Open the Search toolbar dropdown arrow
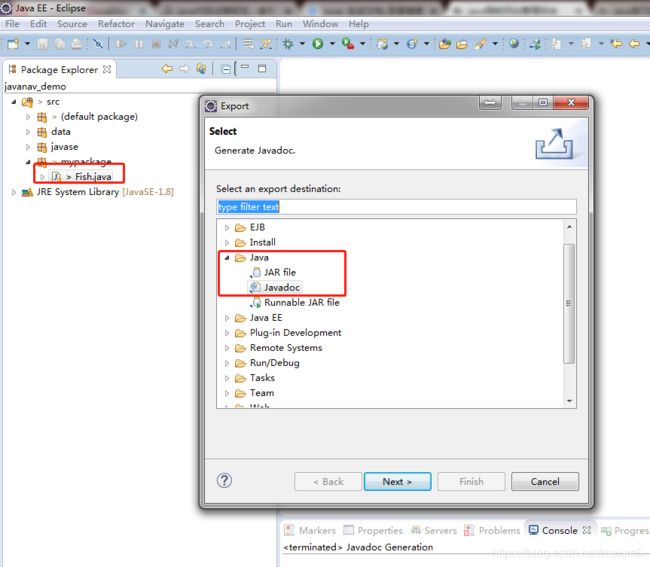This screenshot has width=650, height=567. (495, 44)
